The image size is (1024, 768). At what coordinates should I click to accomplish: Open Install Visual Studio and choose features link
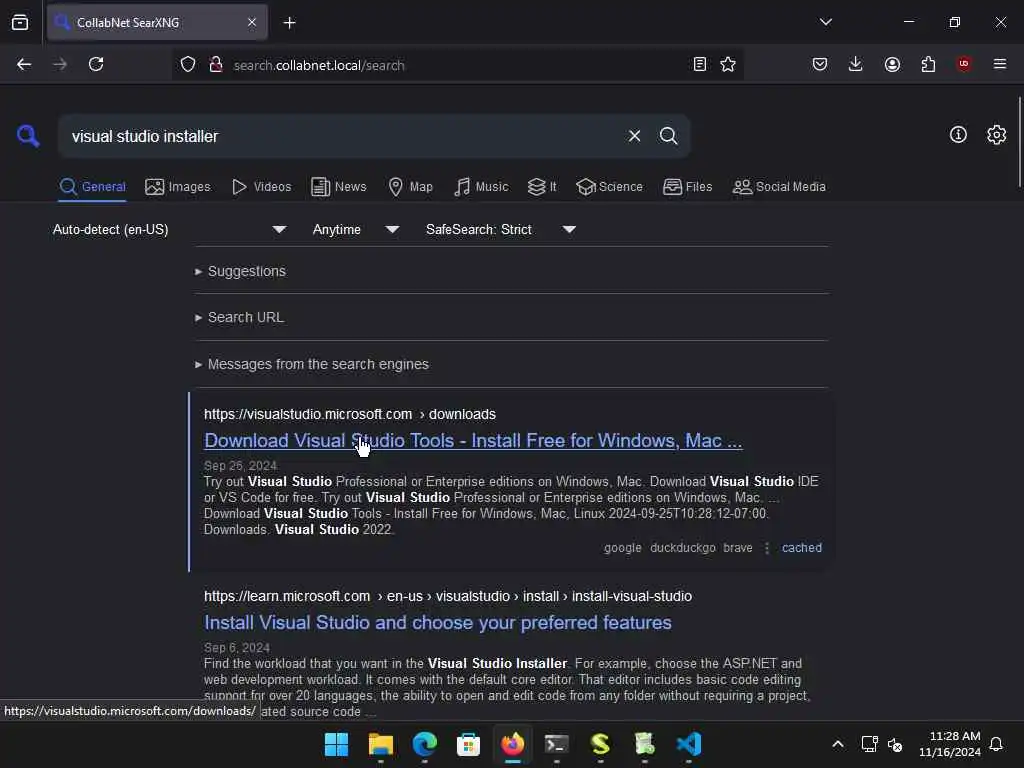click(x=438, y=622)
